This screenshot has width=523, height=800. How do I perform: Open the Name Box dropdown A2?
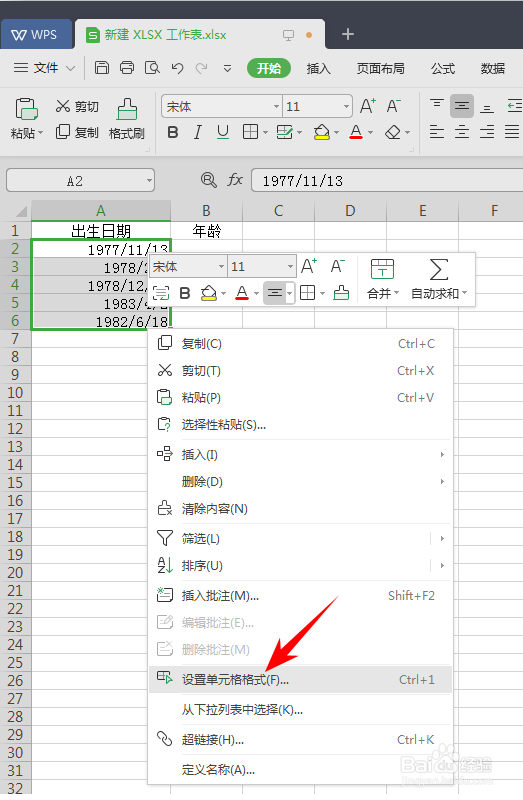coord(149,181)
